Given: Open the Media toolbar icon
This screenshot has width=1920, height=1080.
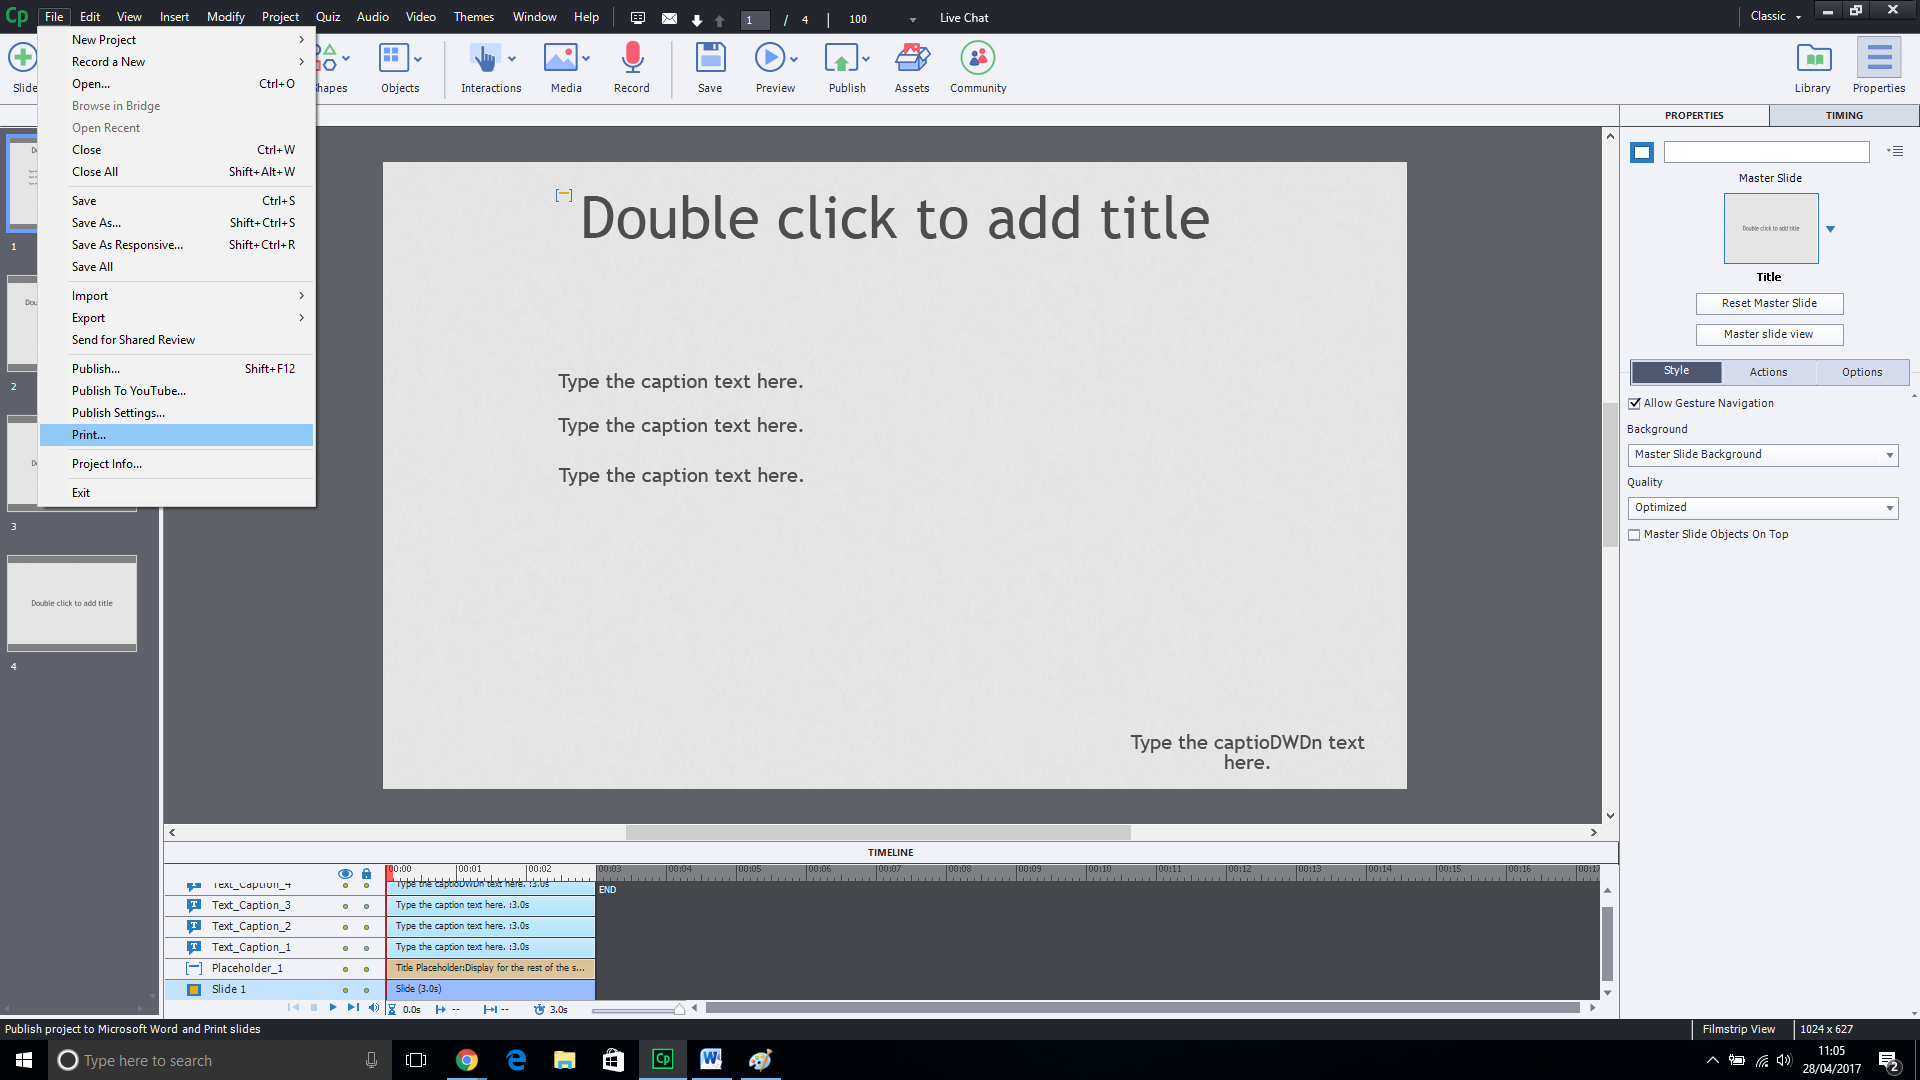Looking at the screenshot, I should [560, 59].
